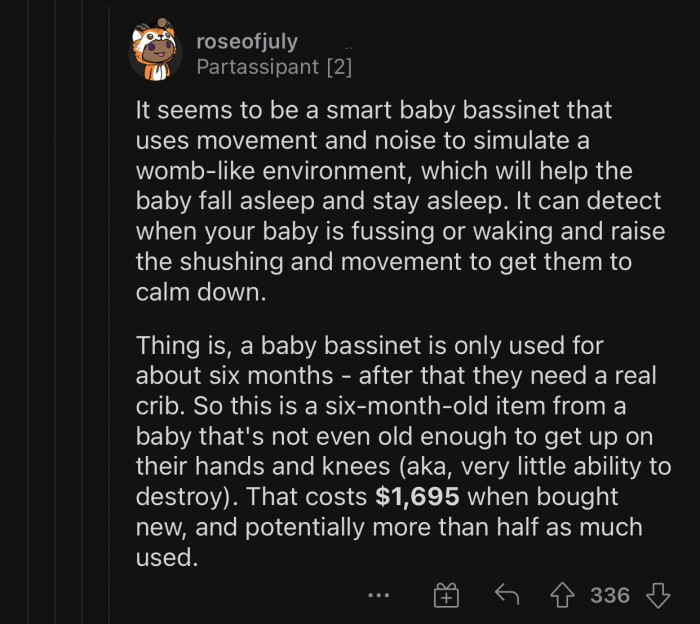Tap the paragraph starting 'It seems to be'
This screenshot has height=624, width=700.
400,200
